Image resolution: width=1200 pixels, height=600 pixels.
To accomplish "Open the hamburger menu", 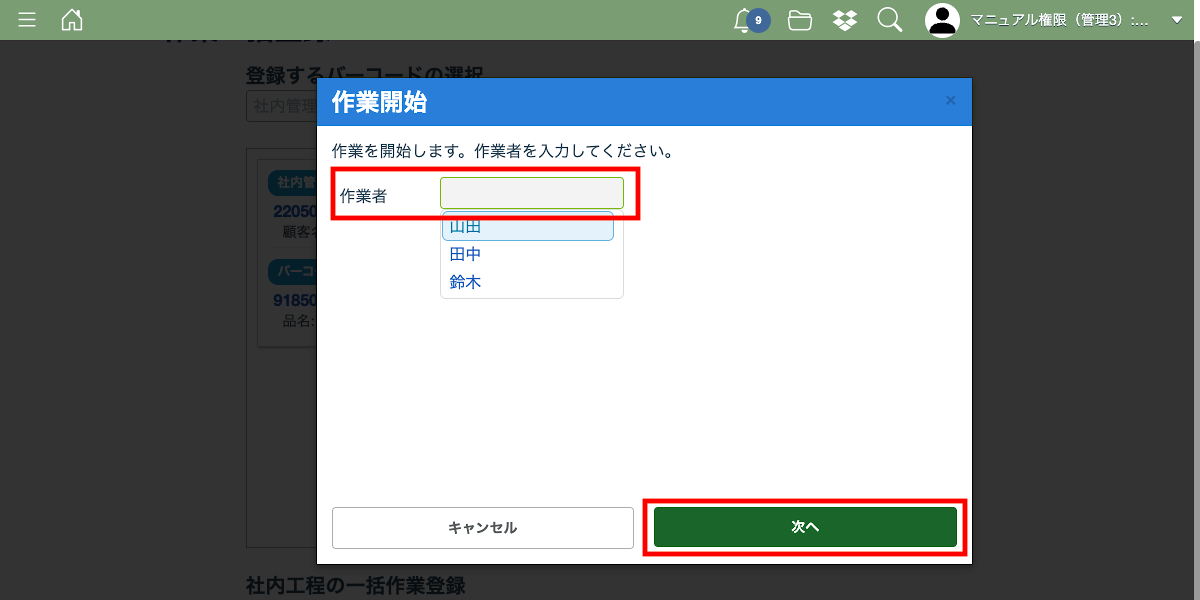I will [x=27, y=20].
